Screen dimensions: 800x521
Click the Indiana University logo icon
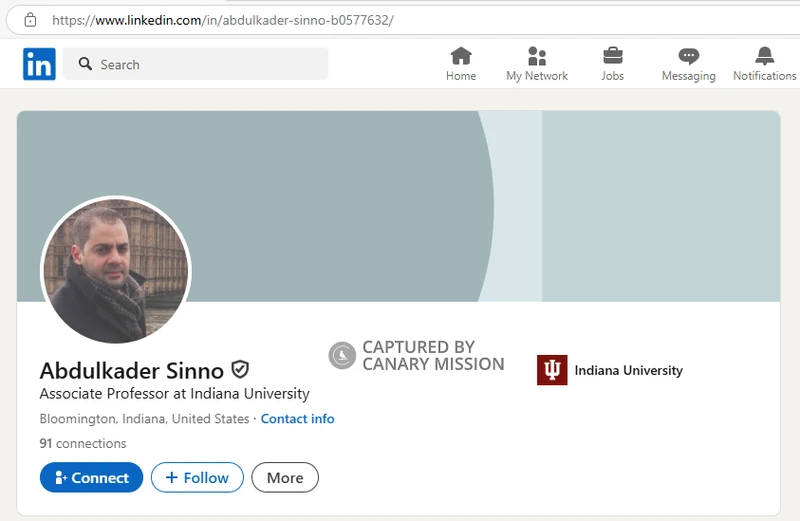coord(552,370)
